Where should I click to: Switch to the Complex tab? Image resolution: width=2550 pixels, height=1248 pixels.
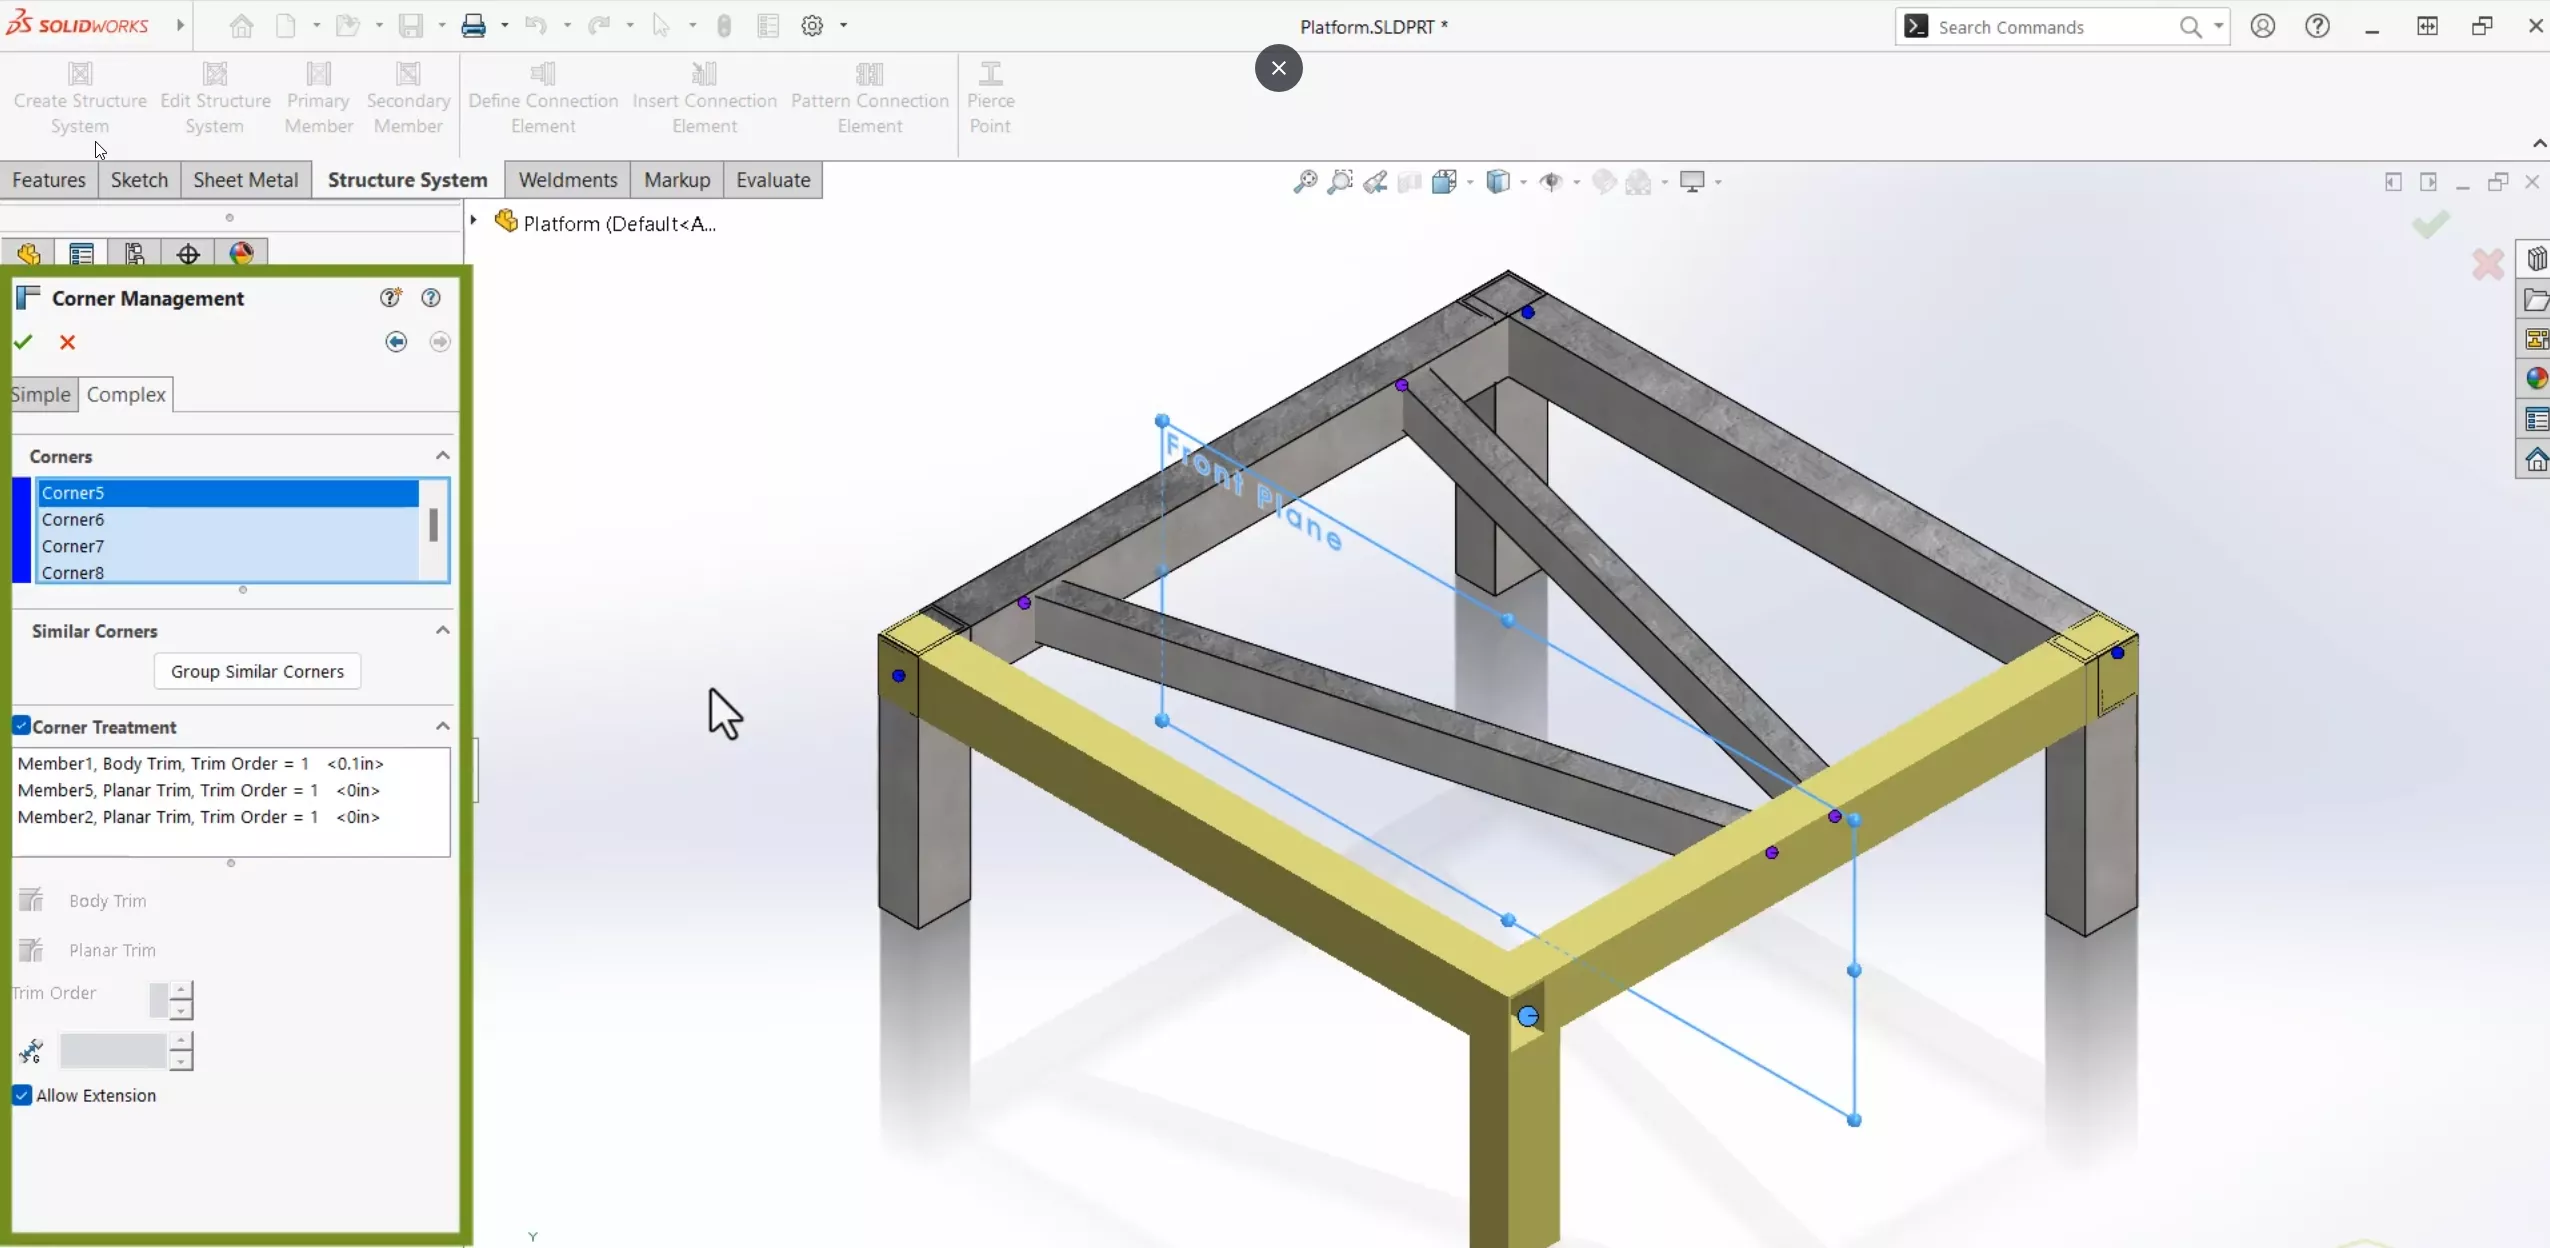[125, 394]
